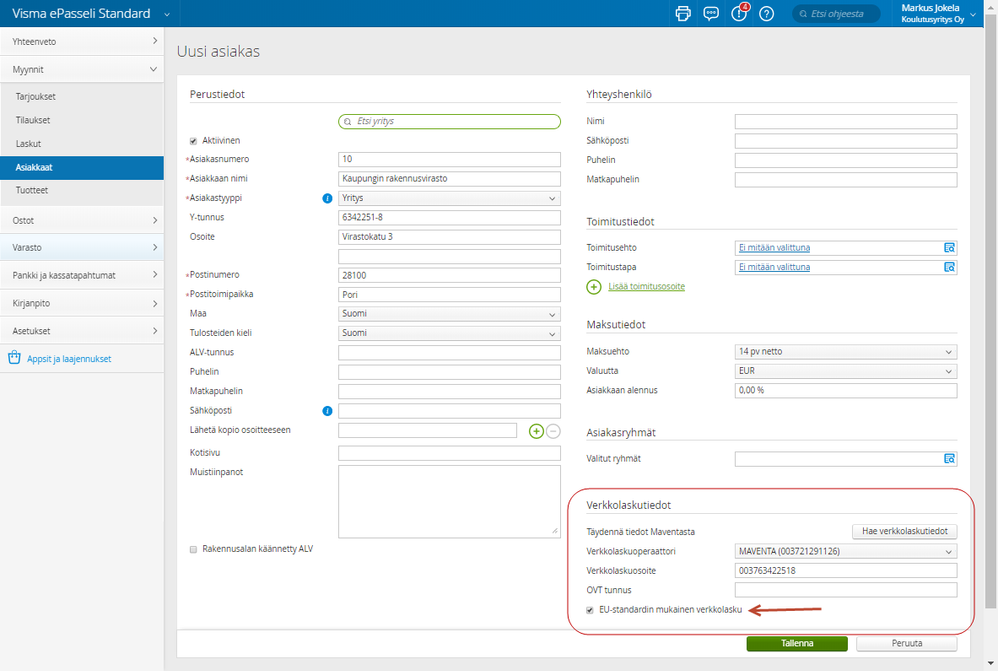
Task: Click Toimitustapa Ei mitään valittuna link
Action: coord(774,267)
